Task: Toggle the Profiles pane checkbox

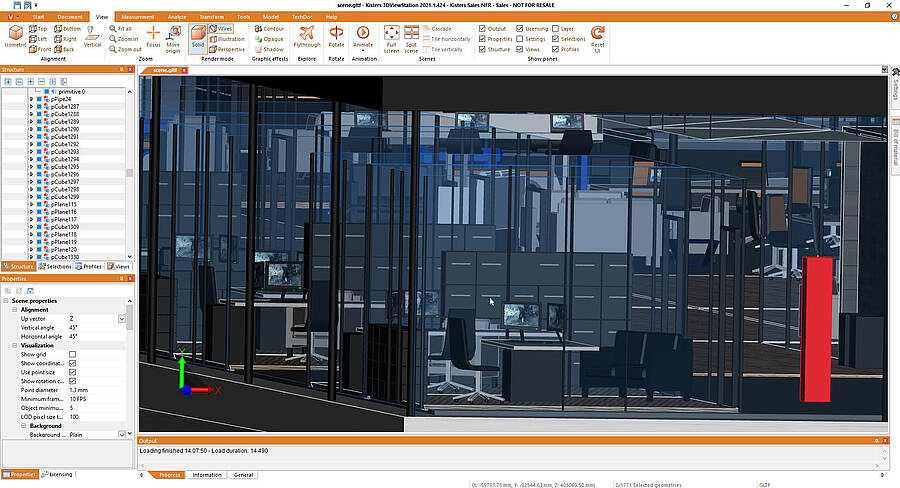Action: click(556, 49)
